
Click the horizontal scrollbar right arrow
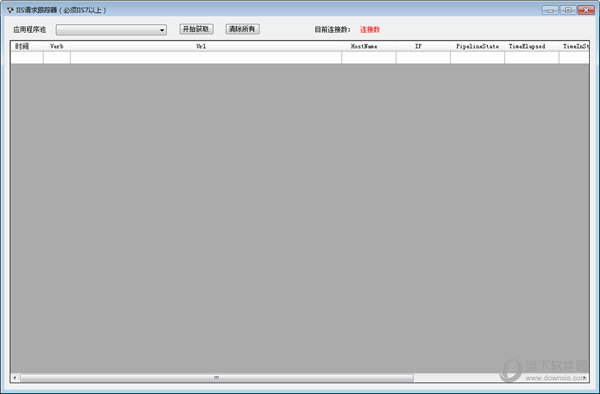[585, 378]
